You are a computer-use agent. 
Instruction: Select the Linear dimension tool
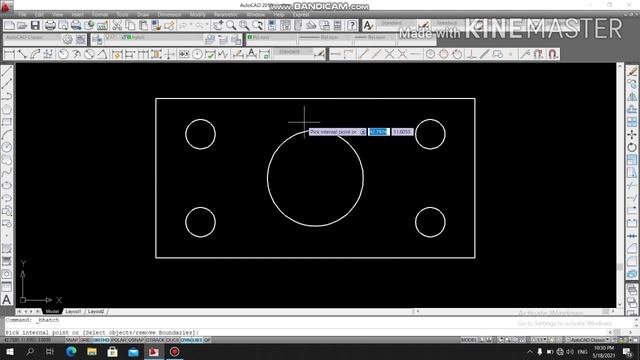[9, 54]
